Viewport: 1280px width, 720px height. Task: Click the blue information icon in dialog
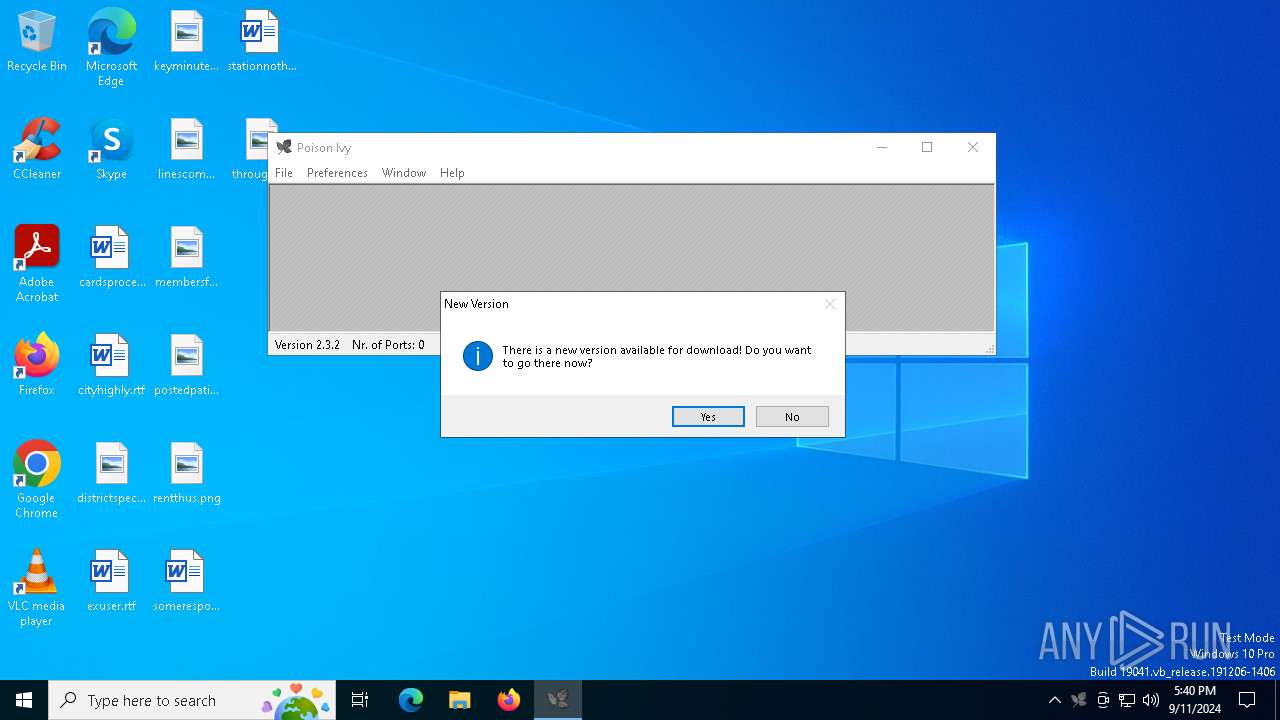point(478,356)
